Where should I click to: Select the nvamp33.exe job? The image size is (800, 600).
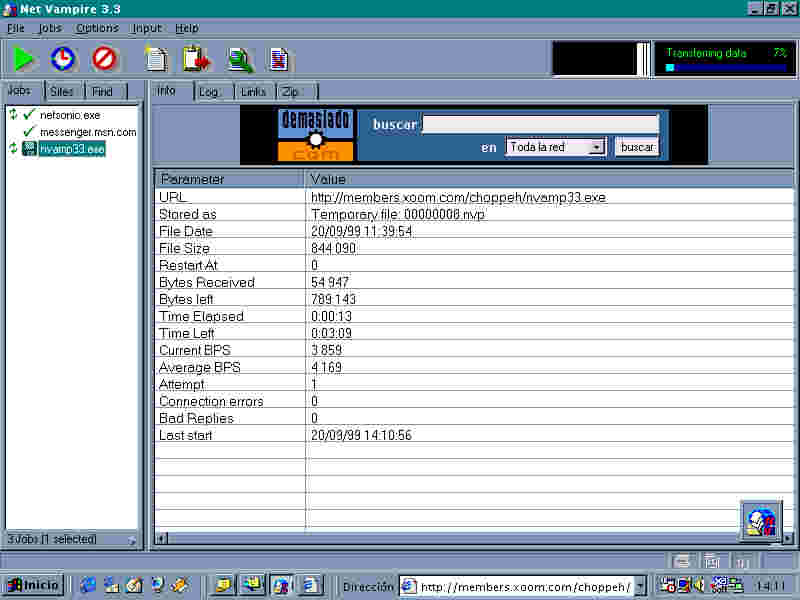tap(71, 149)
